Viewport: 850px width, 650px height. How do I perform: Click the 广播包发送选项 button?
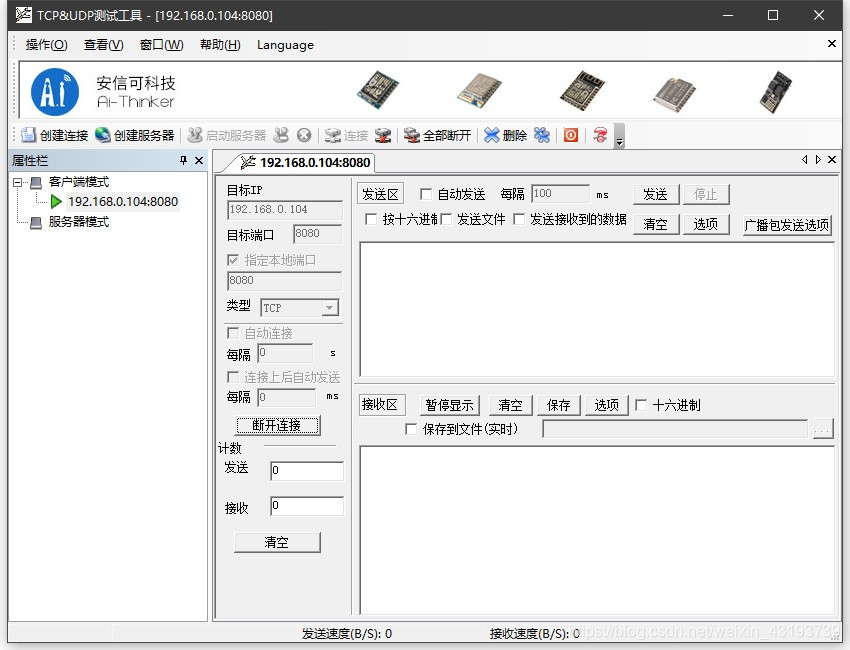(x=787, y=225)
